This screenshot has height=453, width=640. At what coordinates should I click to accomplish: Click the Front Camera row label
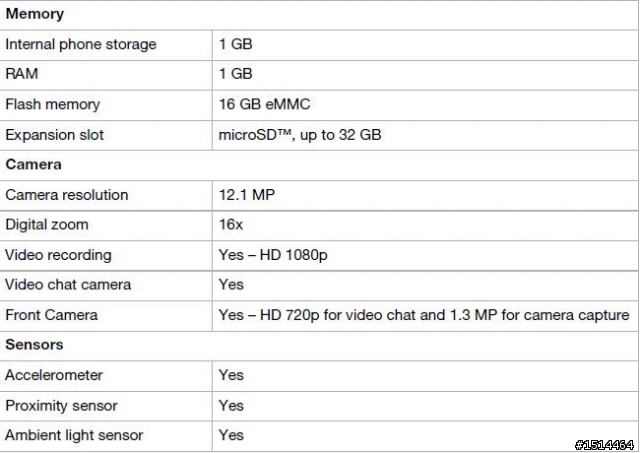pos(51,315)
